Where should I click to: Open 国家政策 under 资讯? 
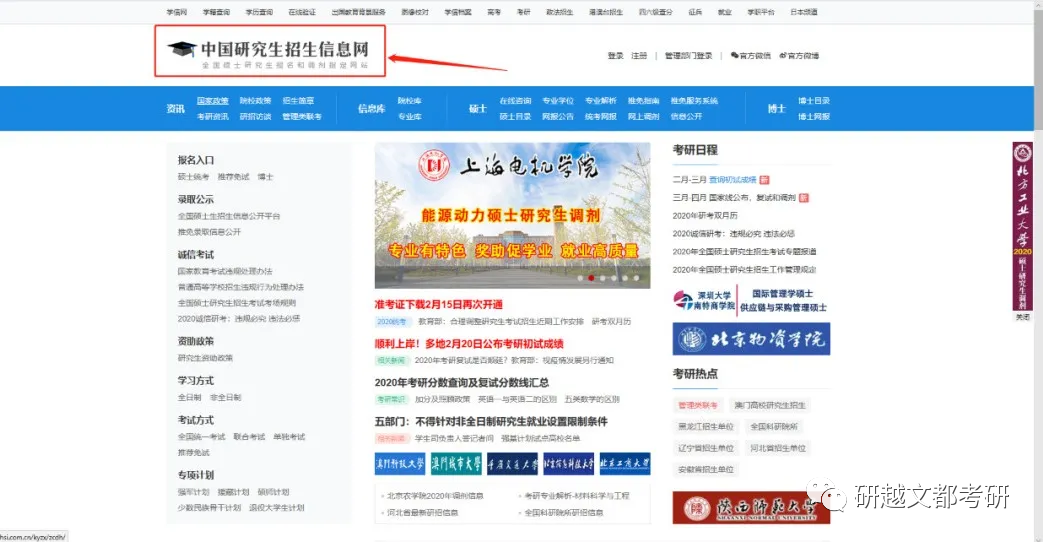coord(213,100)
